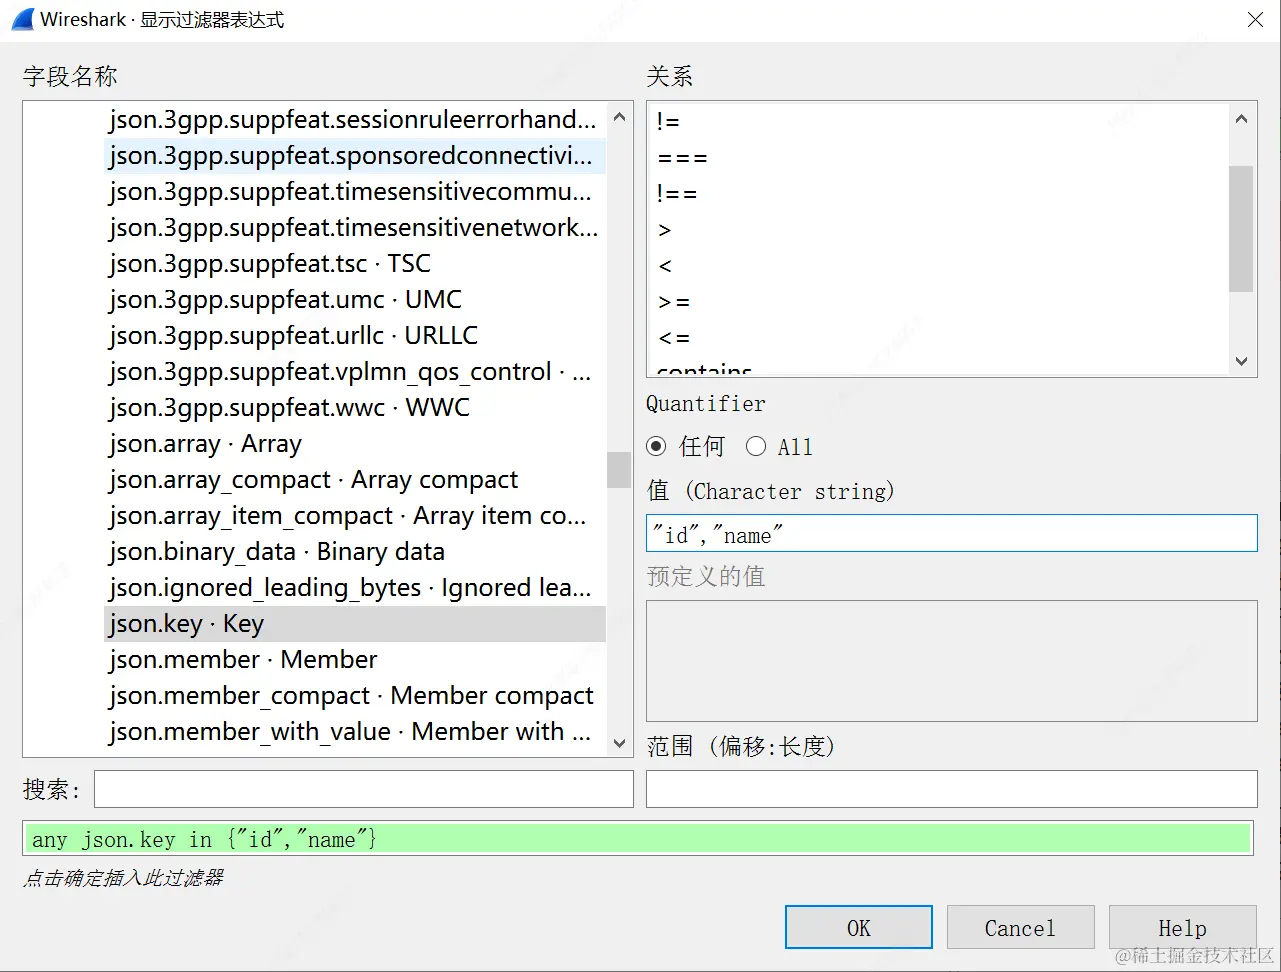1281x972 pixels.
Task: Select the 任何 quantifier radio button
Action: 656,446
